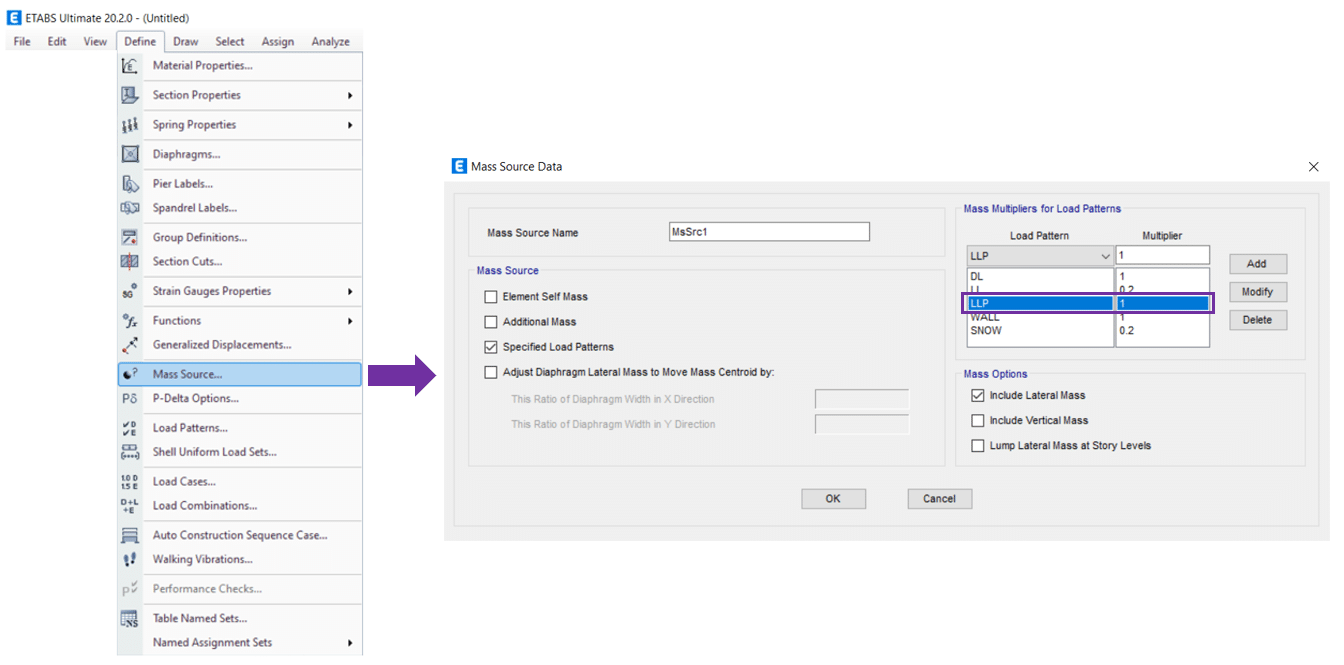This screenshot has width=1344, height=665.
Task: Expand the Functions submenu arrow
Action: (x=350, y=321)
